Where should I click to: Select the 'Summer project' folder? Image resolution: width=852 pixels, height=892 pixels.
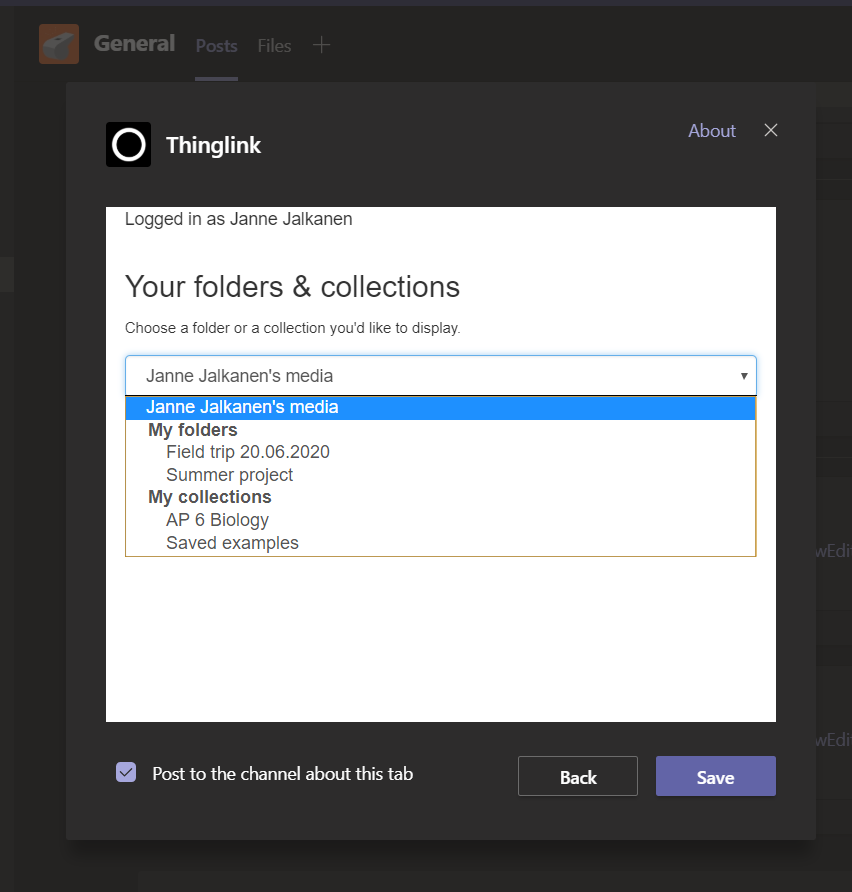tap(228, 474)
